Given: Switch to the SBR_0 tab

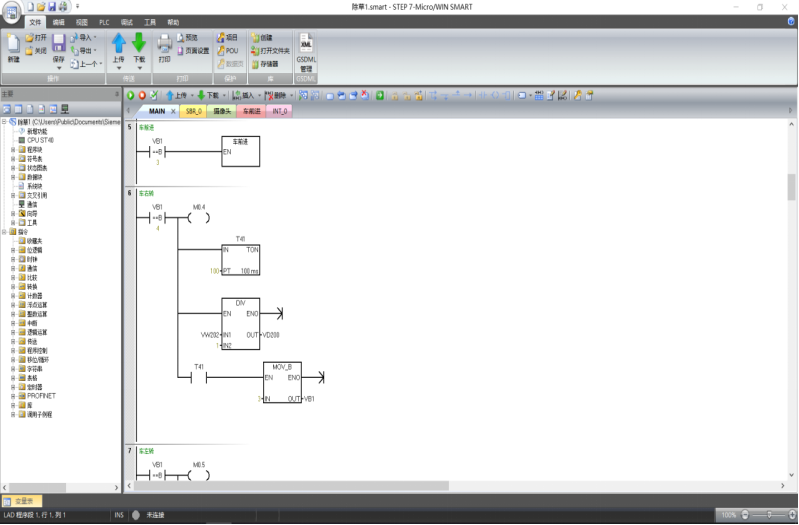Looking at the screenshot, I should click(x=194, y=111).
